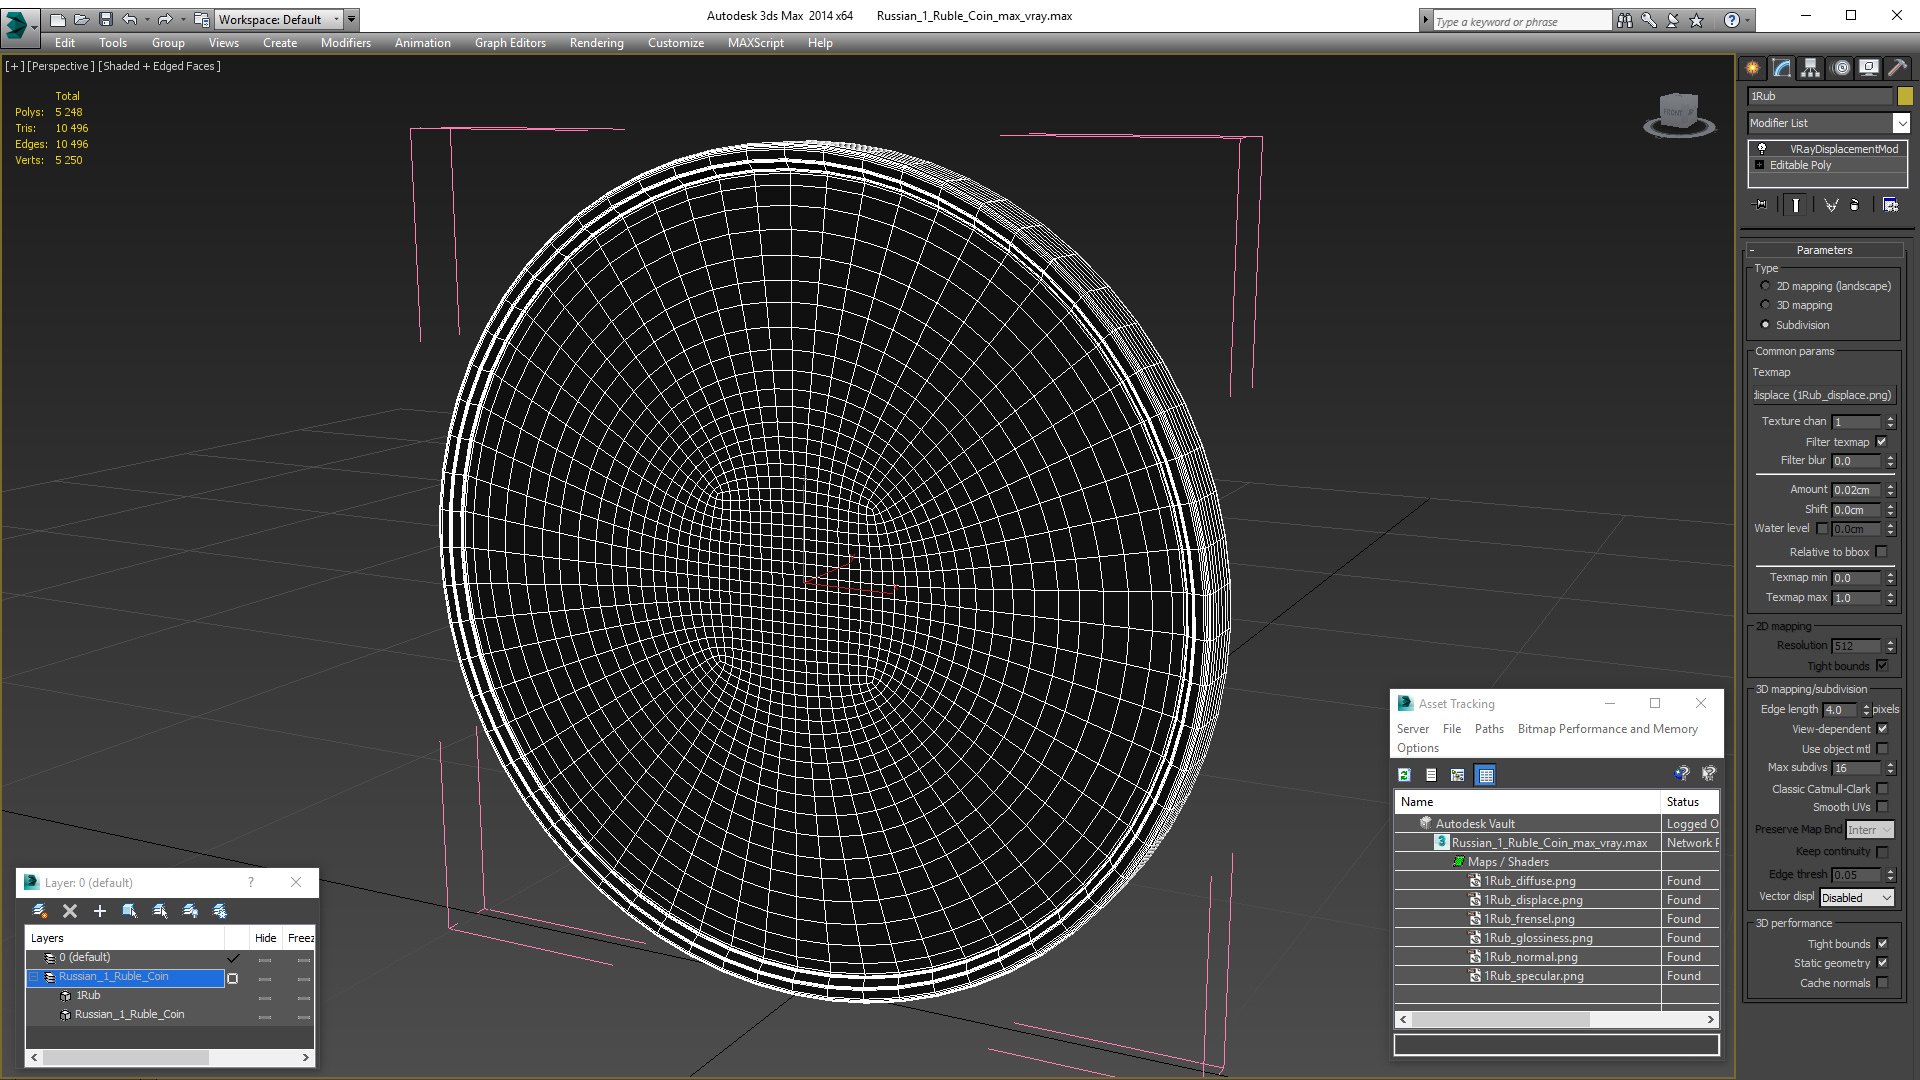
Task: Switch Asset Tracking to Tree View icon
Action: coord(1458,775)
